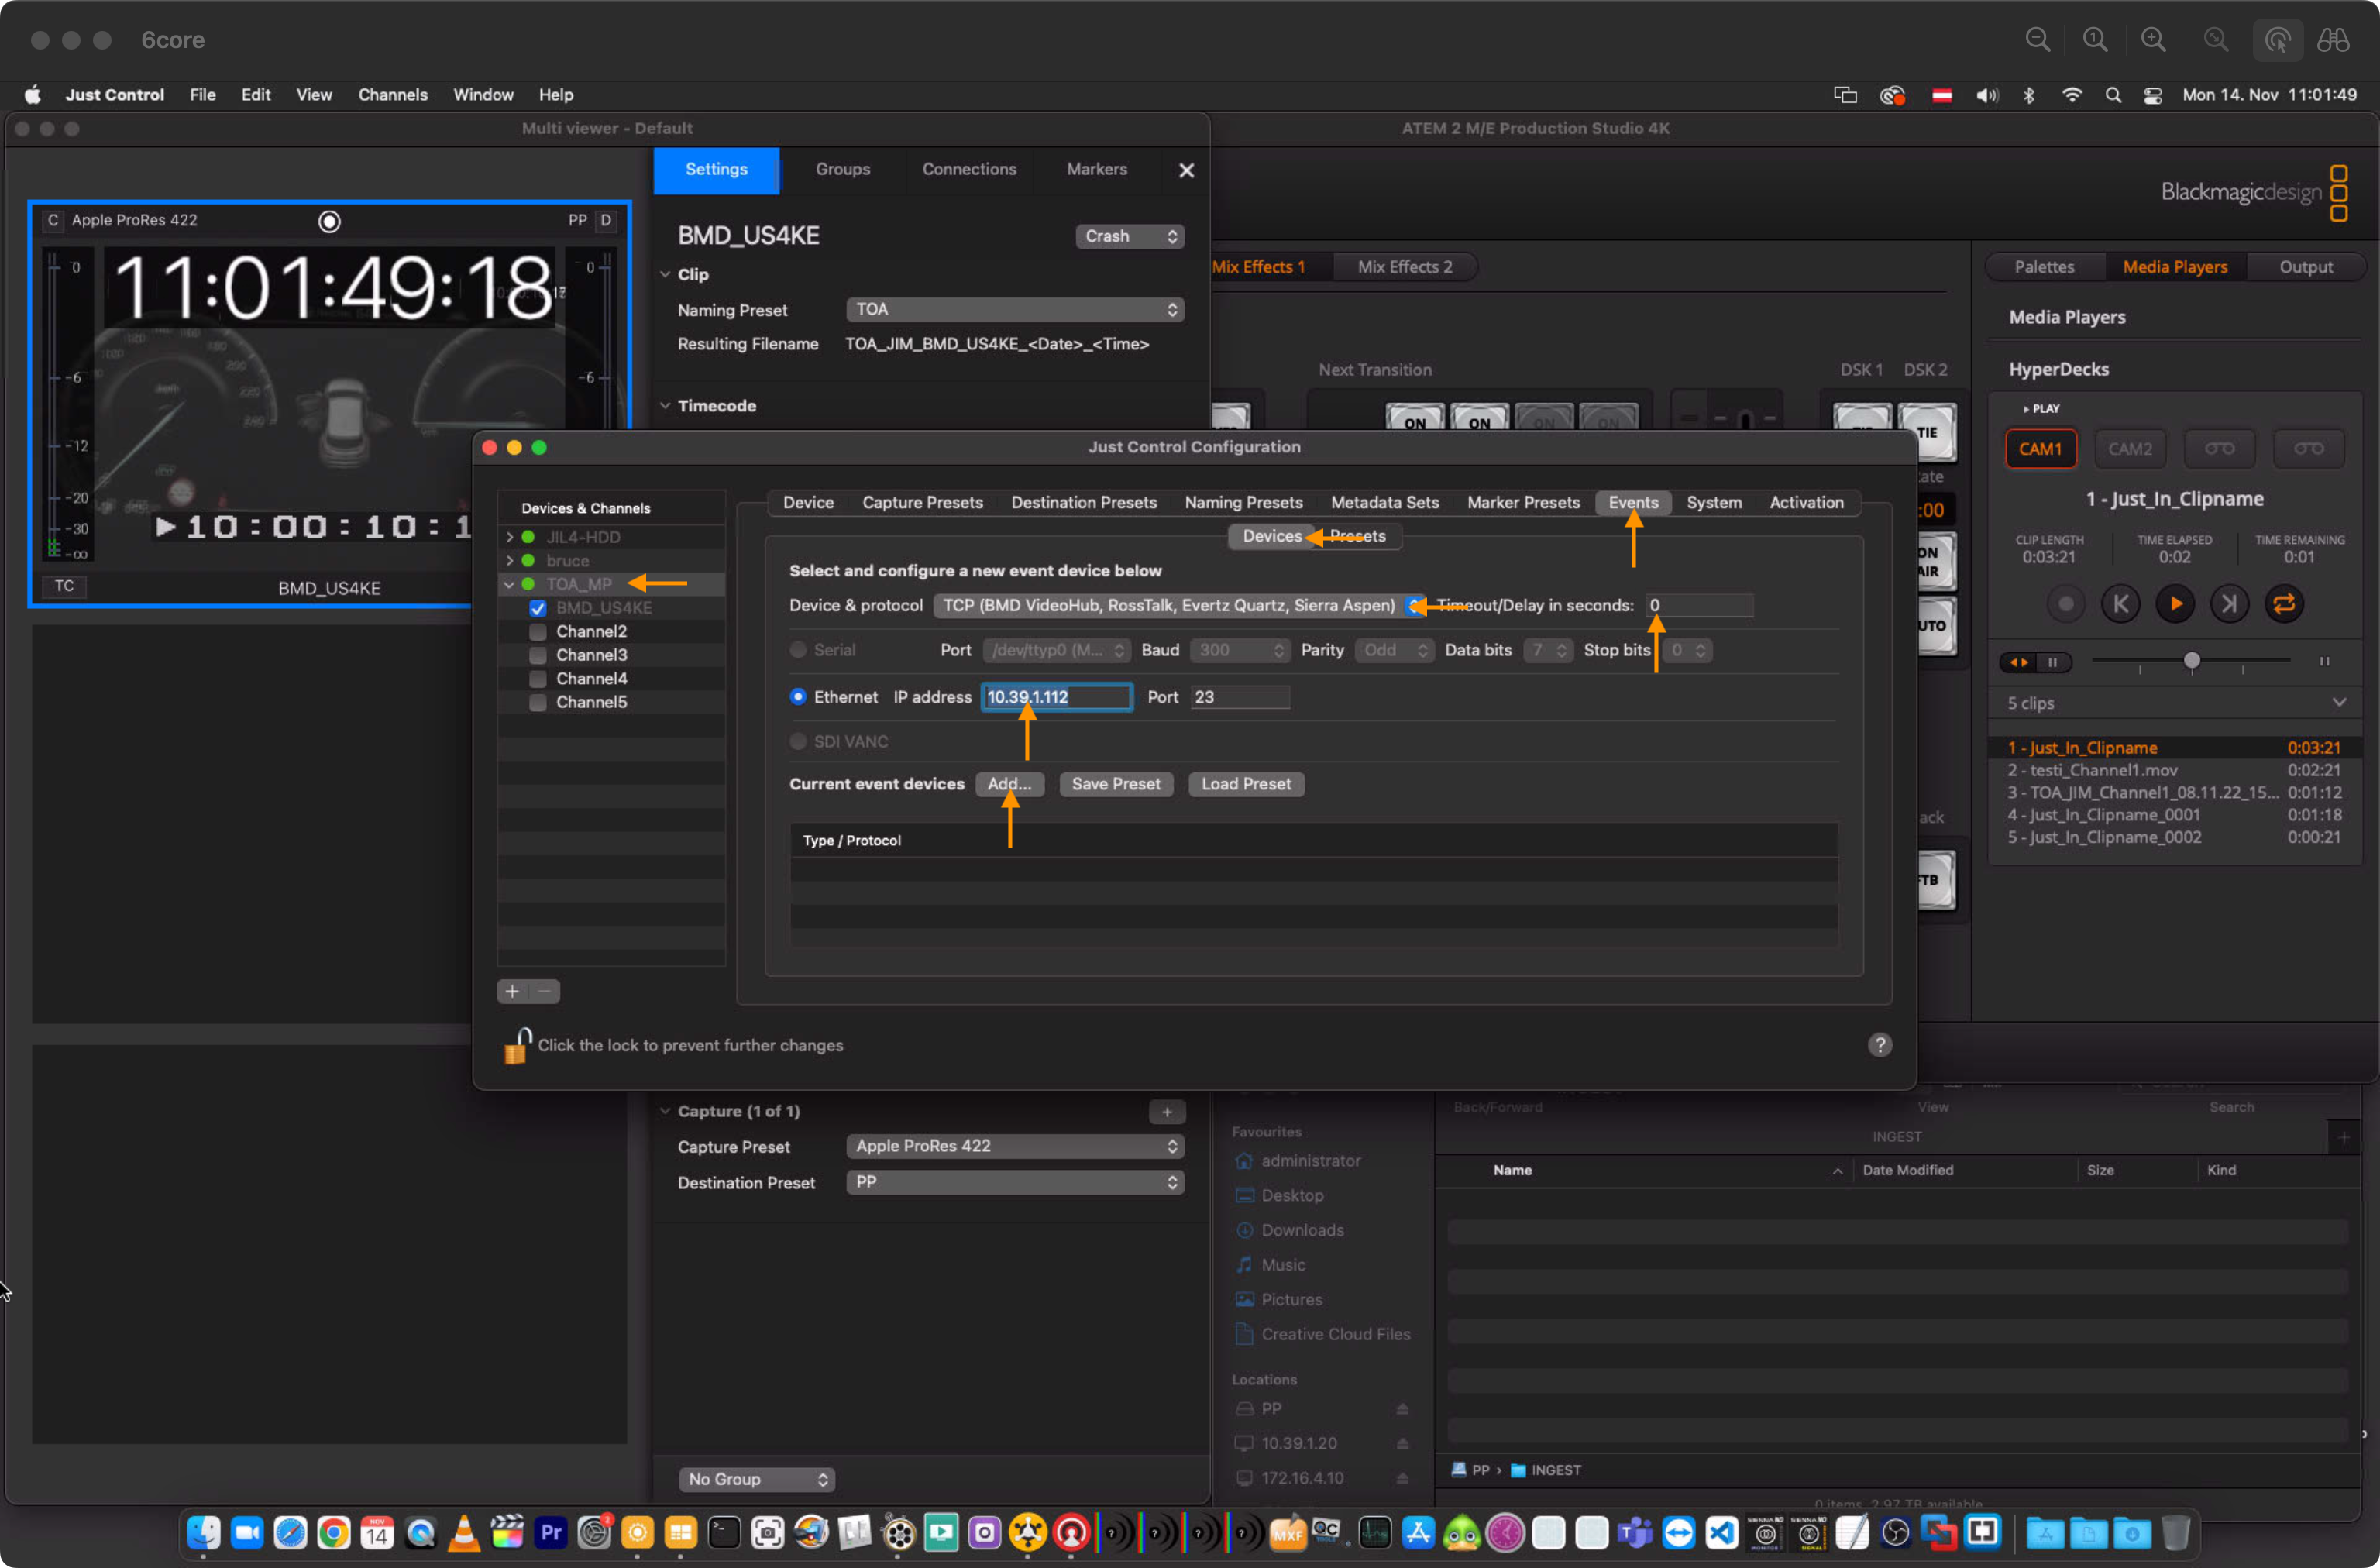The image size is (2380, 1568).
Task: Open the Capture Preset Apple ProRes 422 dropdown
Action: (x=1015, y=1146)
